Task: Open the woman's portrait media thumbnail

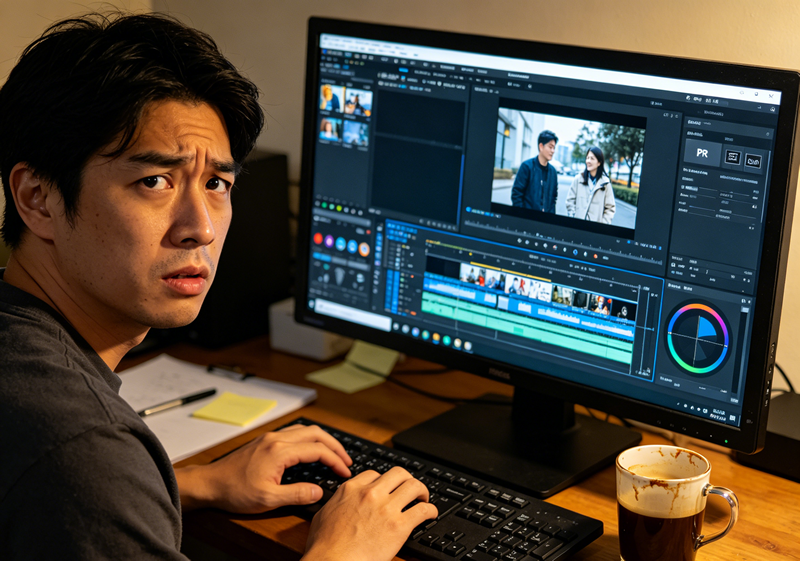Action: 330,130
